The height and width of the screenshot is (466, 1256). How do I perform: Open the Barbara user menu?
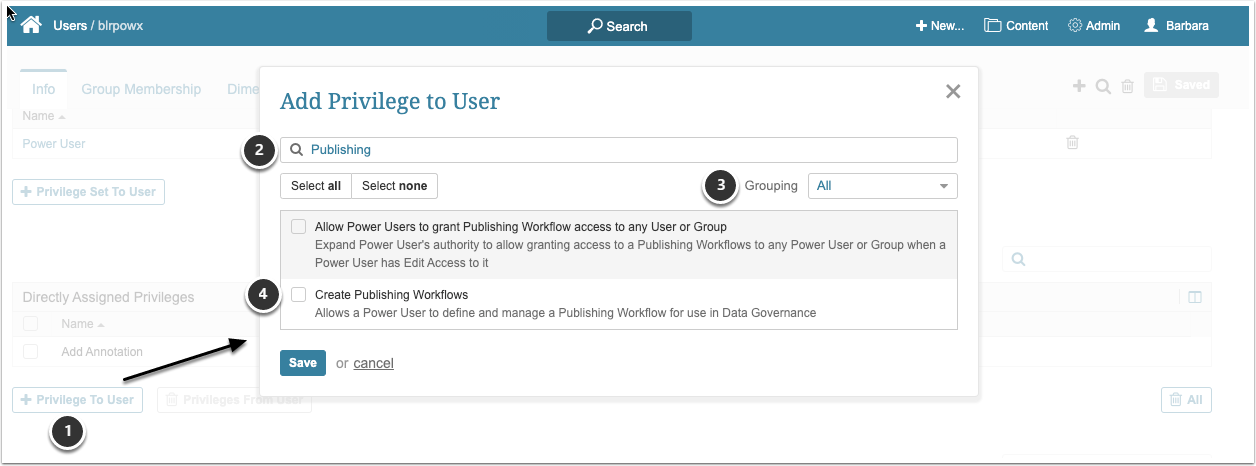(1176, 26)
